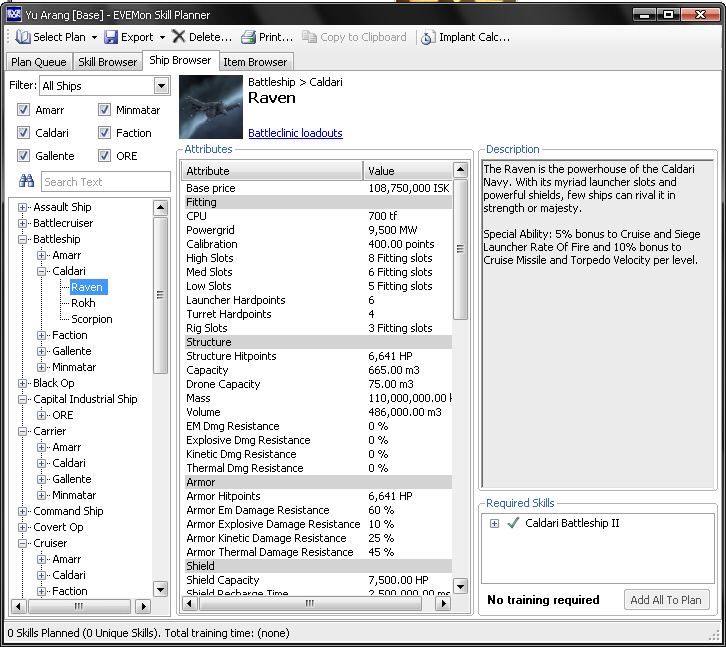Click the binoculars search icon
726x647 pixels.
(x=26, y=181)
